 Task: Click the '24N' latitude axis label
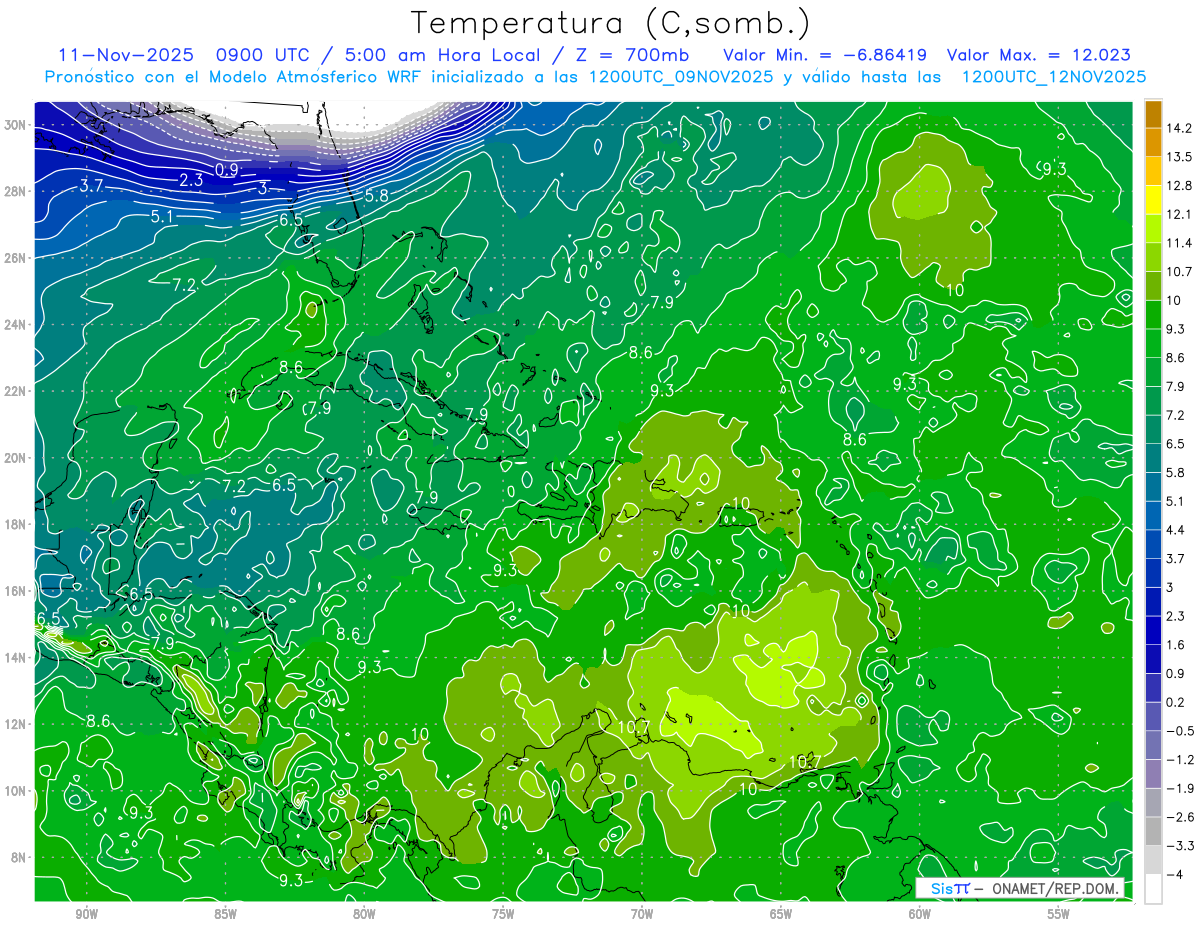click(16, 325)
